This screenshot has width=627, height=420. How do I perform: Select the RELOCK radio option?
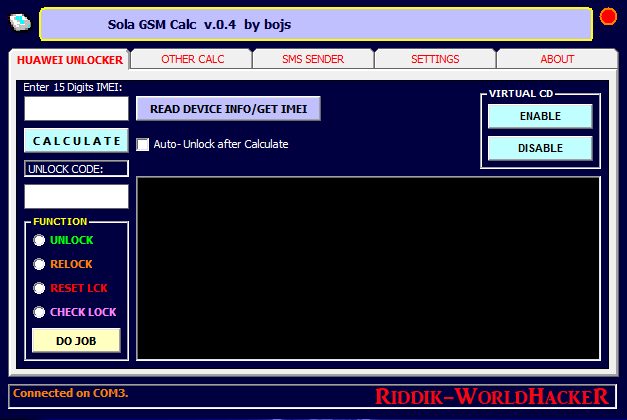pos(39,264)
